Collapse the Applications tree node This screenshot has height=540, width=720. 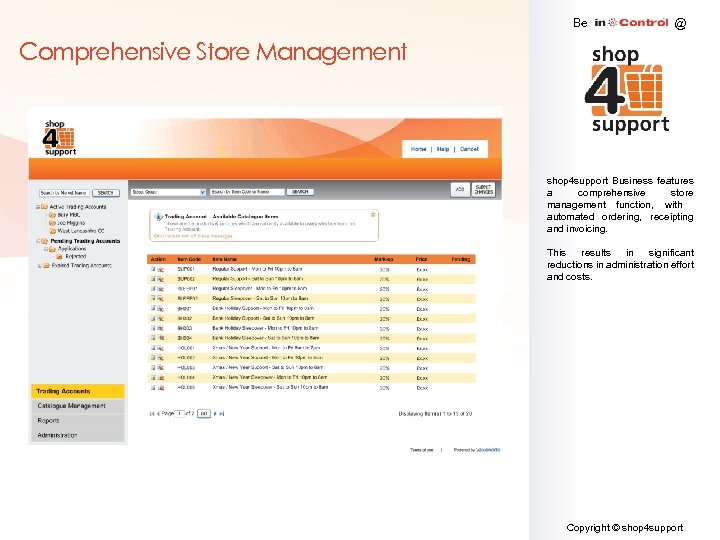click(46, 249)
